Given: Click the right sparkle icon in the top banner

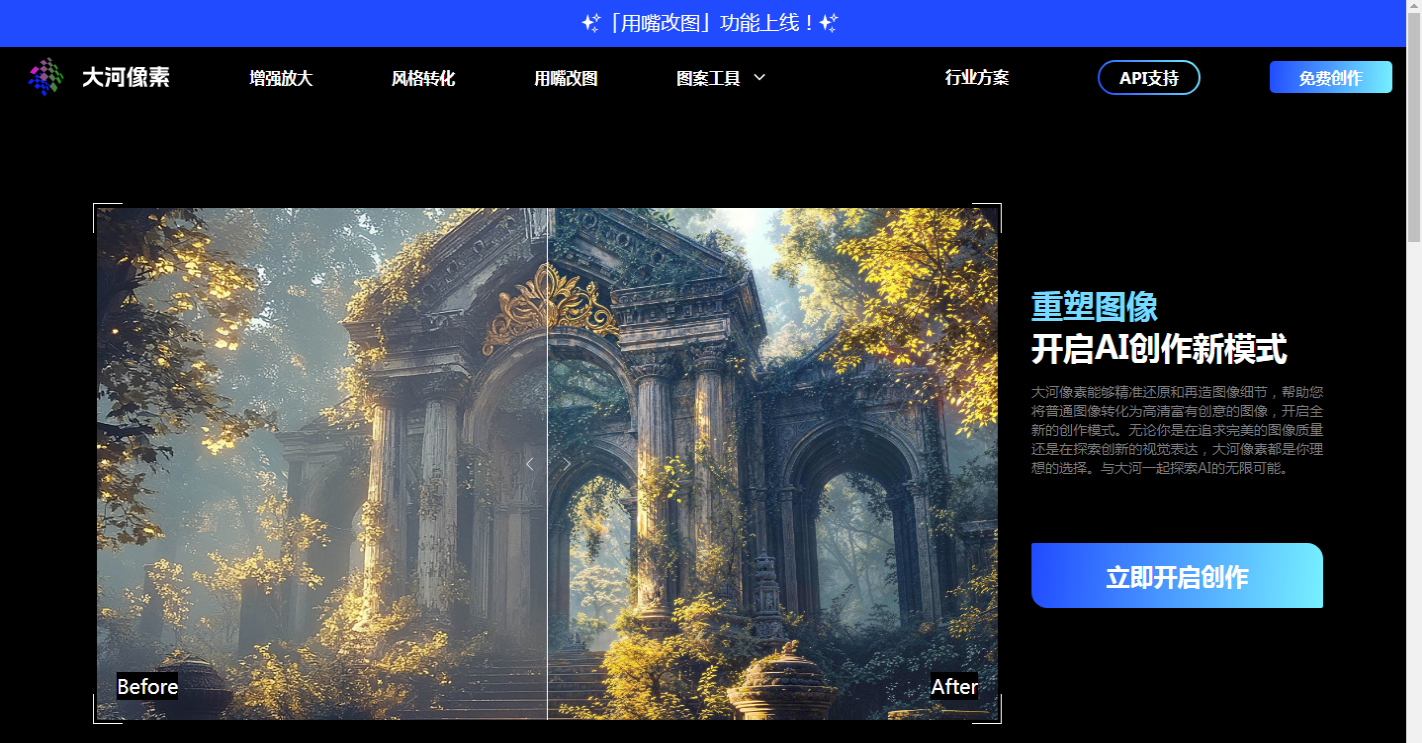Looking at the screenshot, I should click(828, 21).
